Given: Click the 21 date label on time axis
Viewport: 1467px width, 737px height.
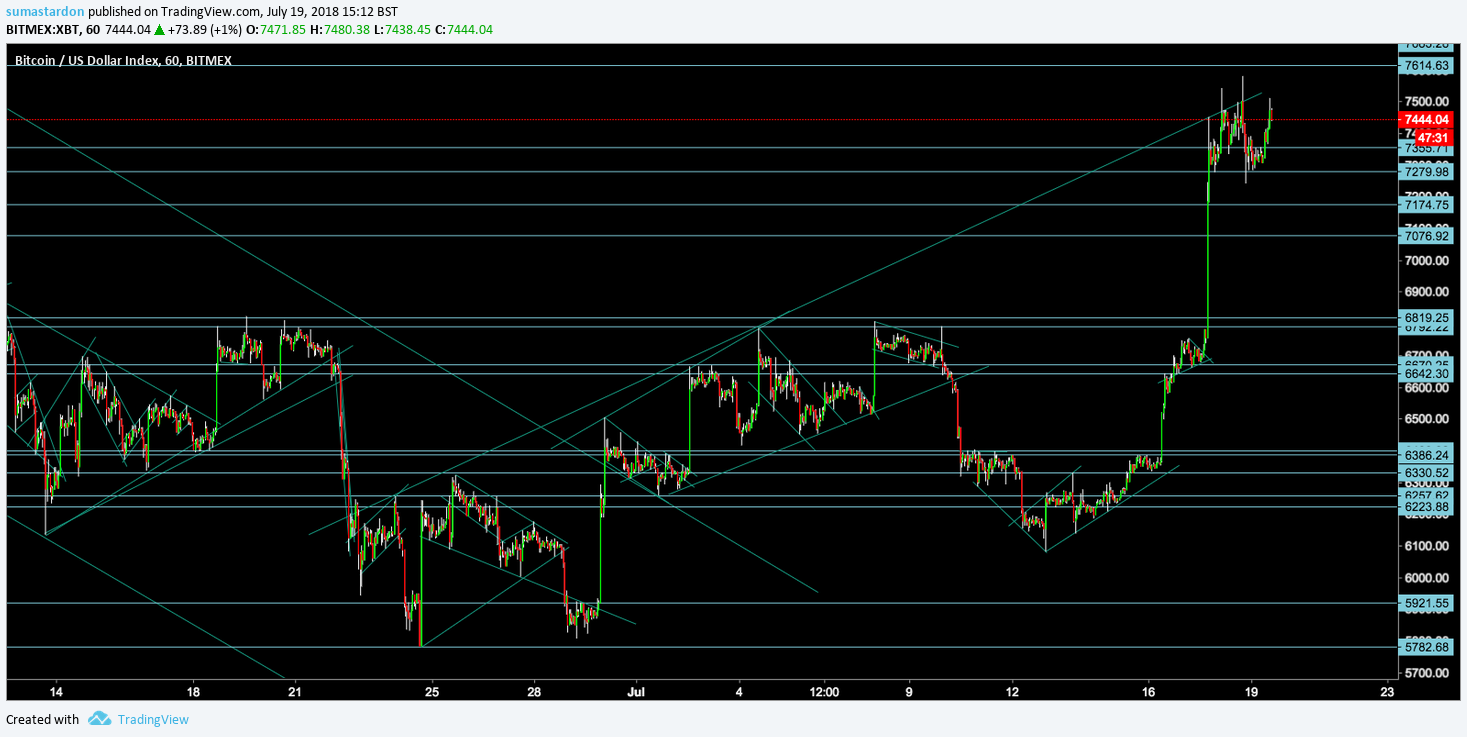Looking at the screenshot, I should [294, 691].
